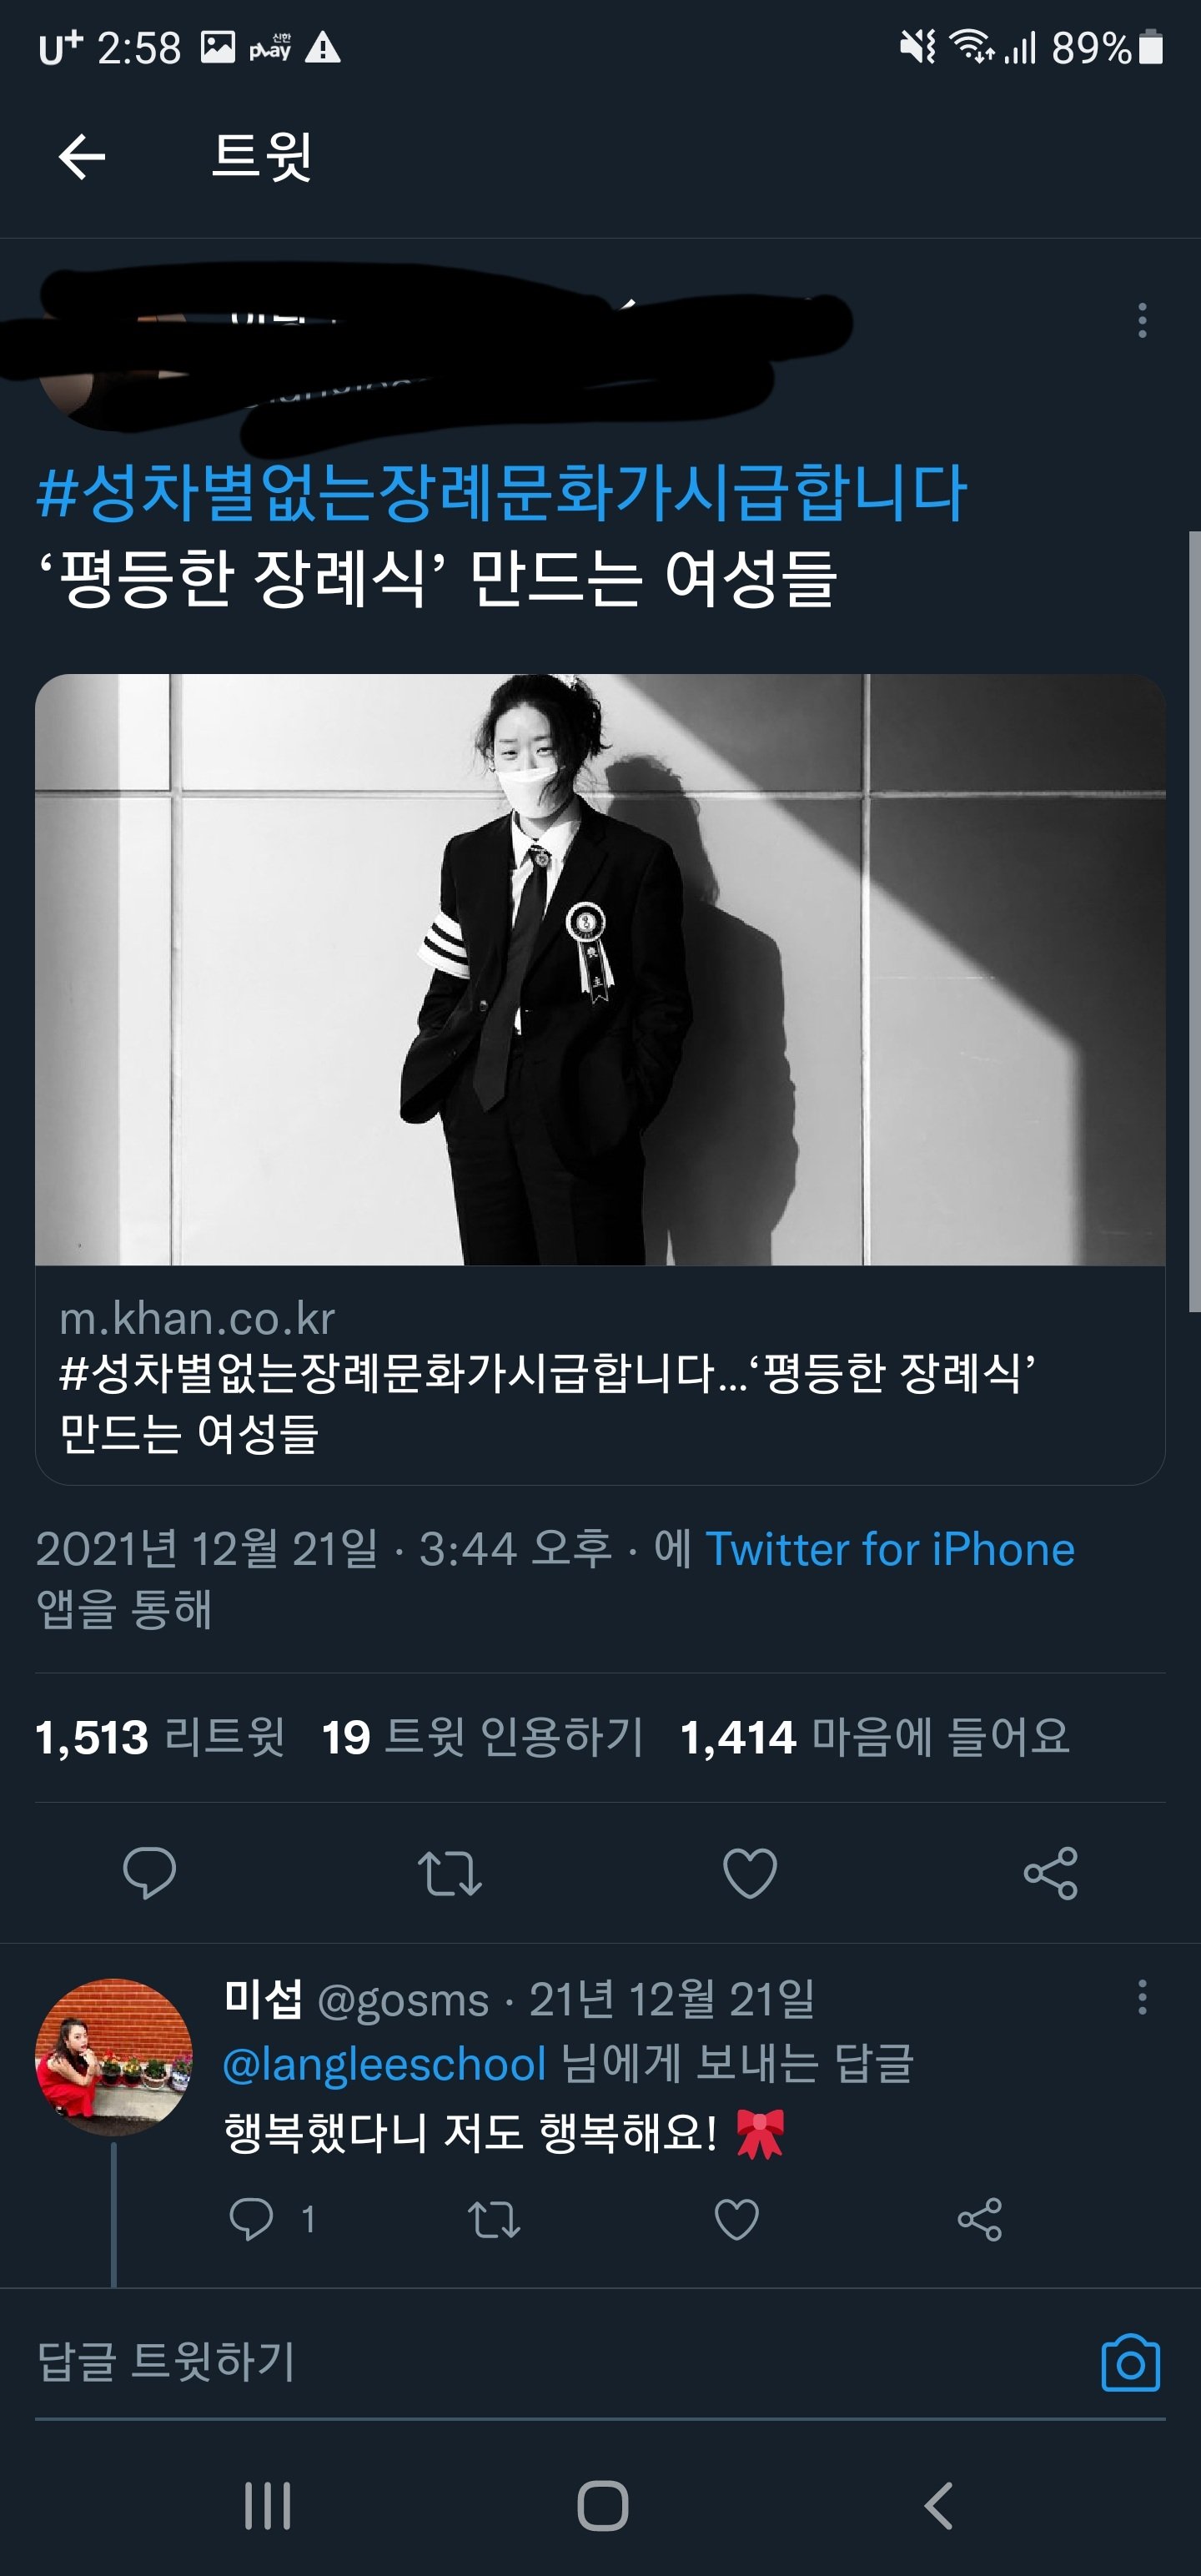The width and height of the screenshot is (1201, 2576).
Task: Tap the reply bubble icon on main tweet
Action: (x=150, y=1873)
